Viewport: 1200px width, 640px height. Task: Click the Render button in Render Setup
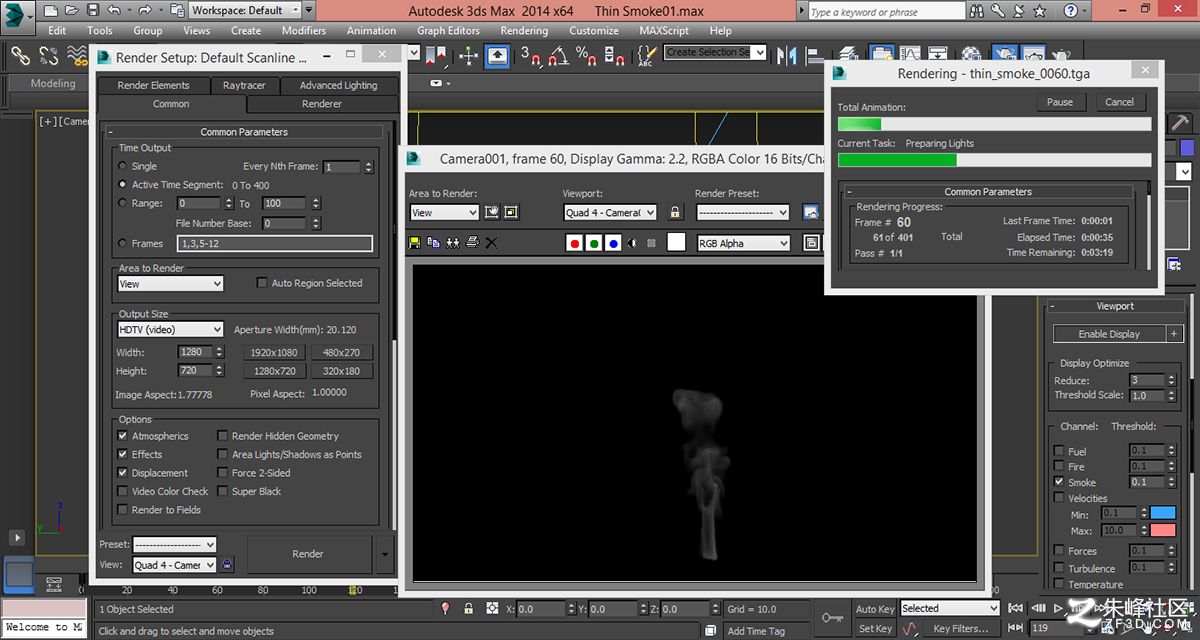pos(308,554)
